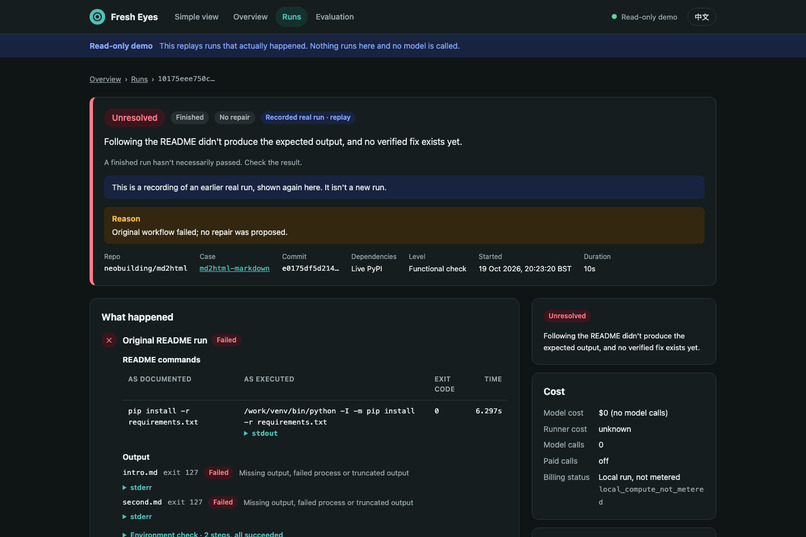Click the What happened section heading
Screen dimensions: 806x537
pos(137,317)
